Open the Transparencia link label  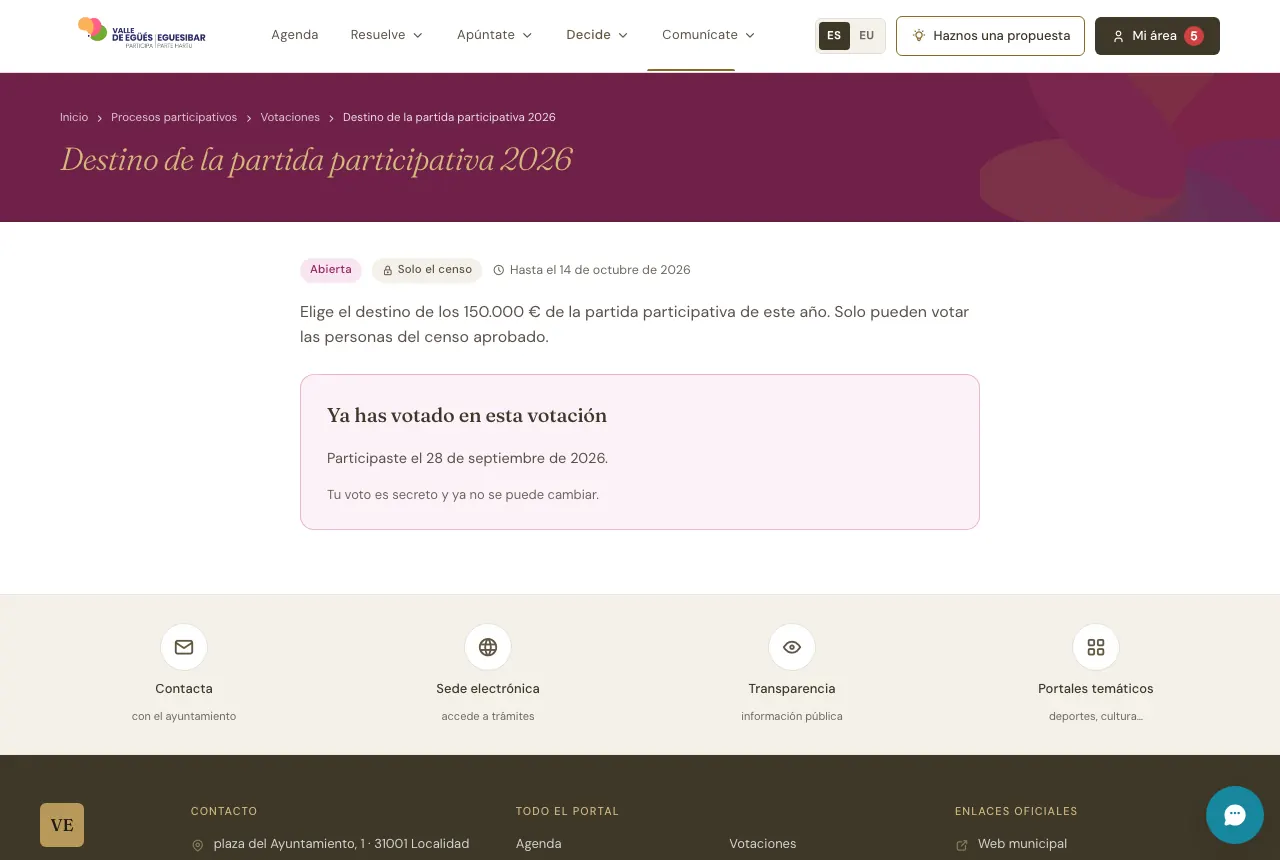click(x=792, y=689)
